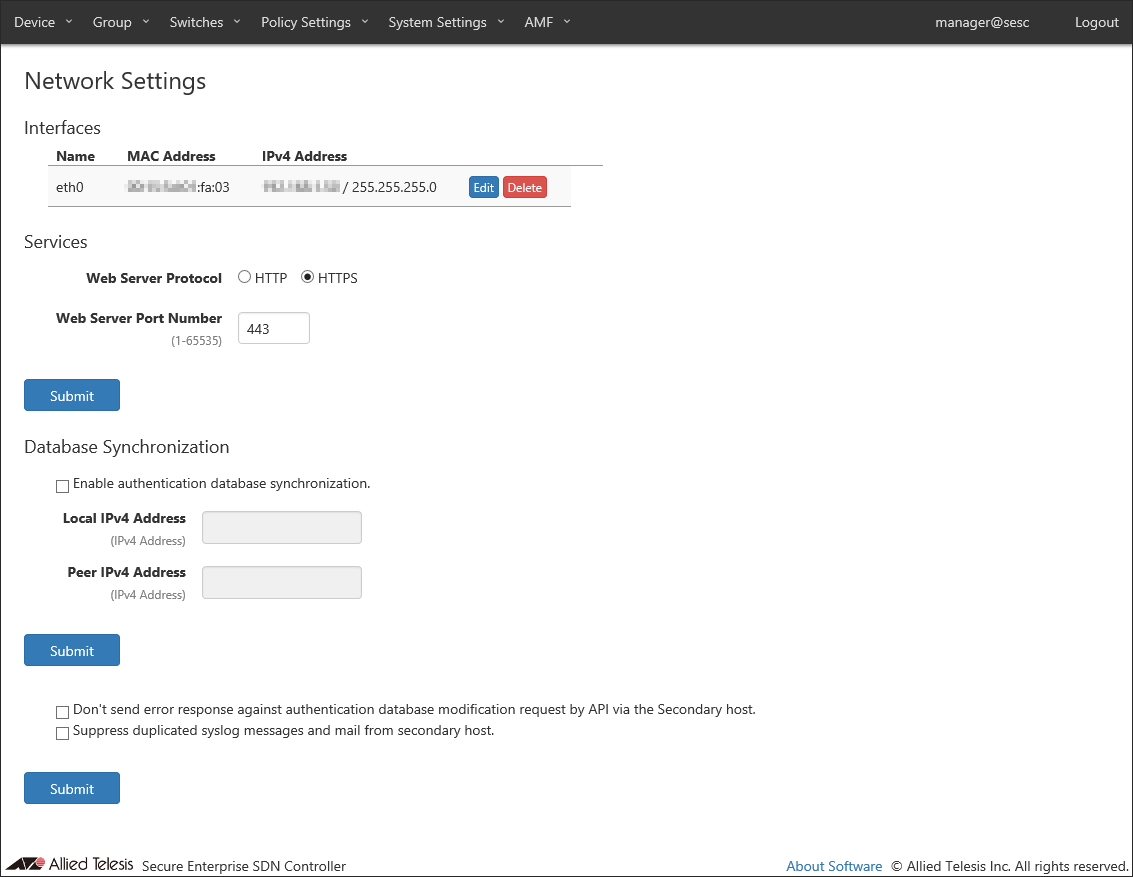The image size is (1133, 877).
Task: Check Suppress duplicated syslog messages option
Action: (x=62, y=733)
